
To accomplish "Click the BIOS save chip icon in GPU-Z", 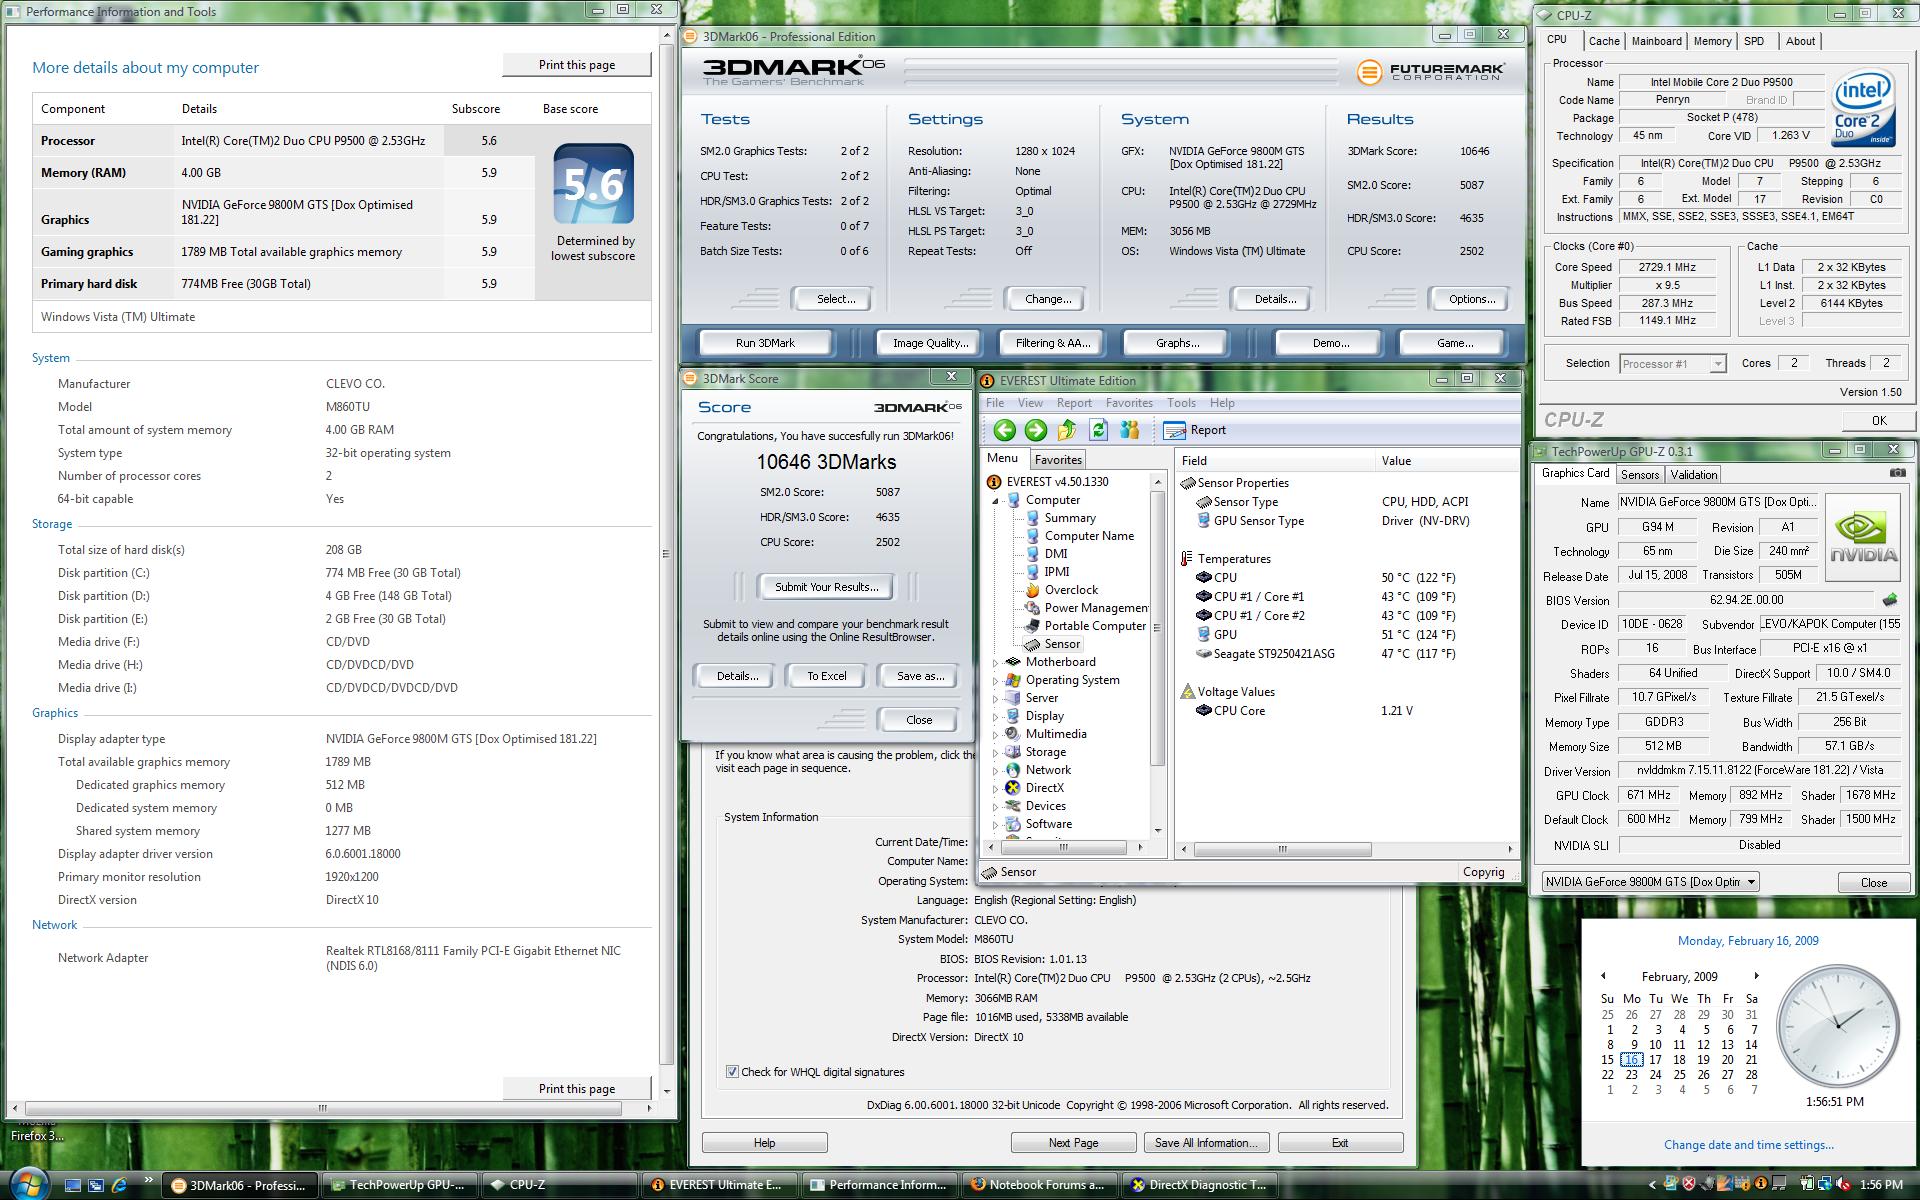I will (1889, 600).
